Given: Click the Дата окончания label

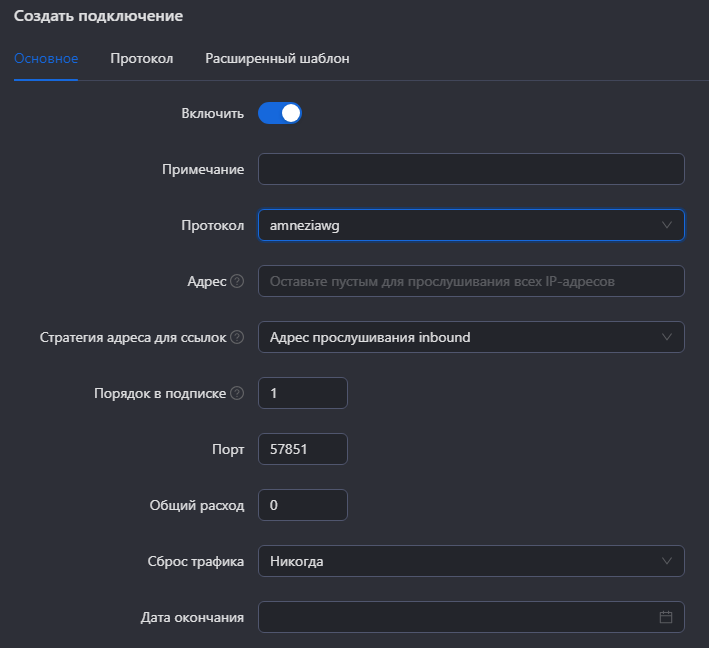Looking at the screenshot, I should [x=192, y=617].
